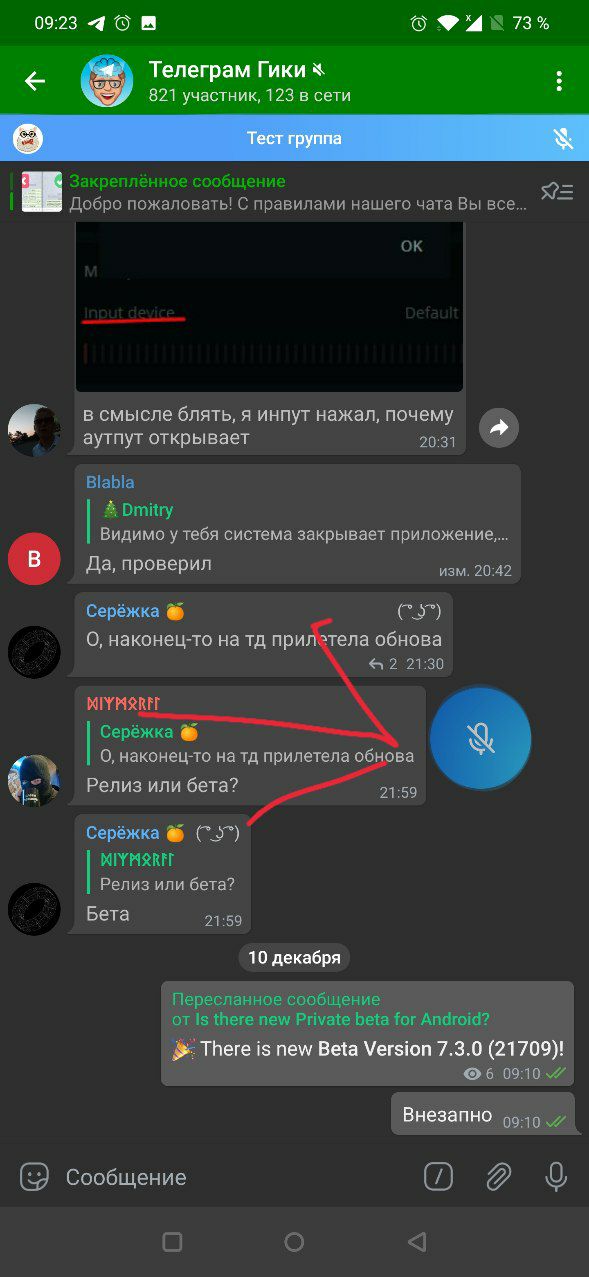Forward the screenshot message with the share arrow

(499, 428)
